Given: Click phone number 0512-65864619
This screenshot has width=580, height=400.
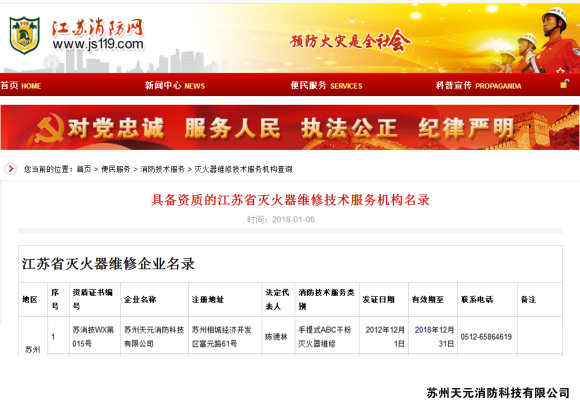Looking at the screenshot, I should point(486,337).
